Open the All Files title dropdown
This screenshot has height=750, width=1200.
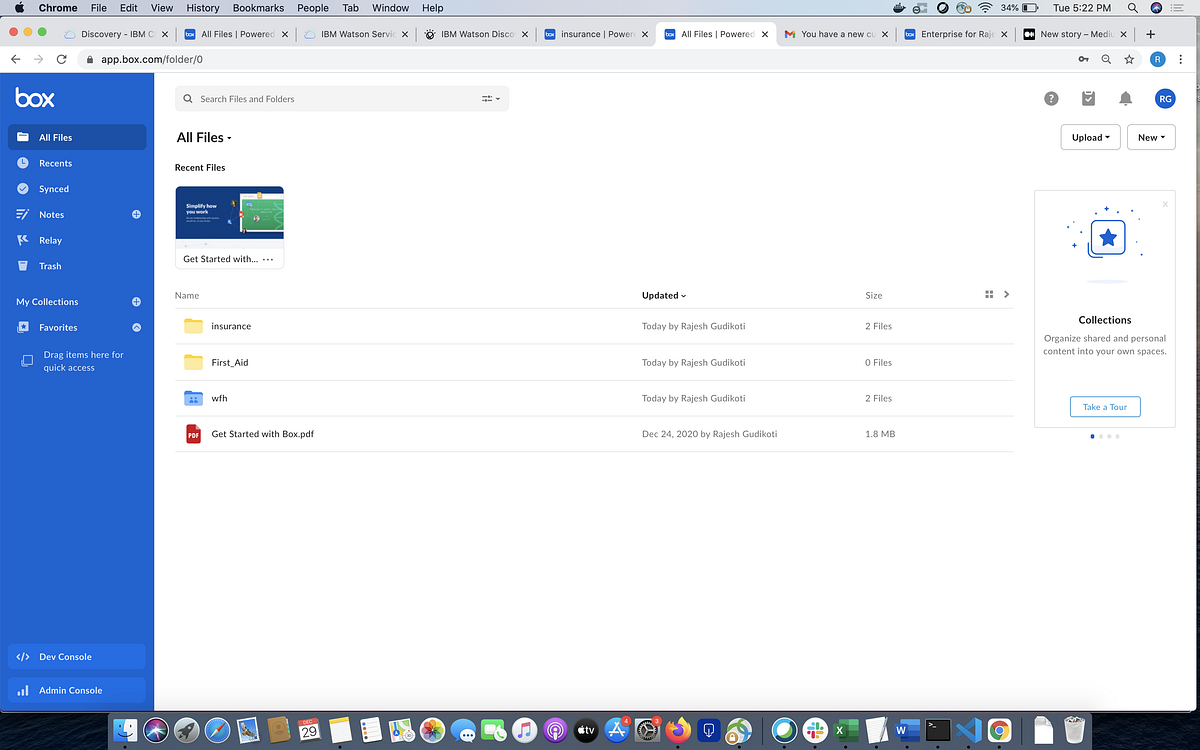tap(204, 138)
